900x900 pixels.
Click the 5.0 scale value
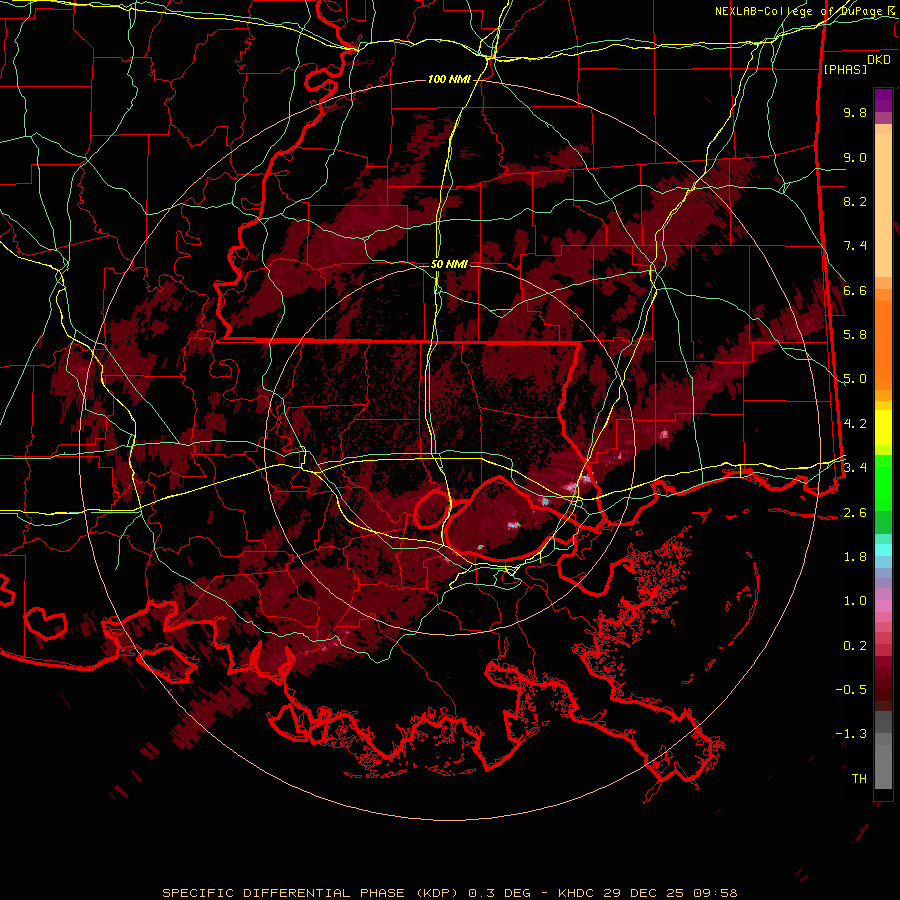click(x=855, y=379)
